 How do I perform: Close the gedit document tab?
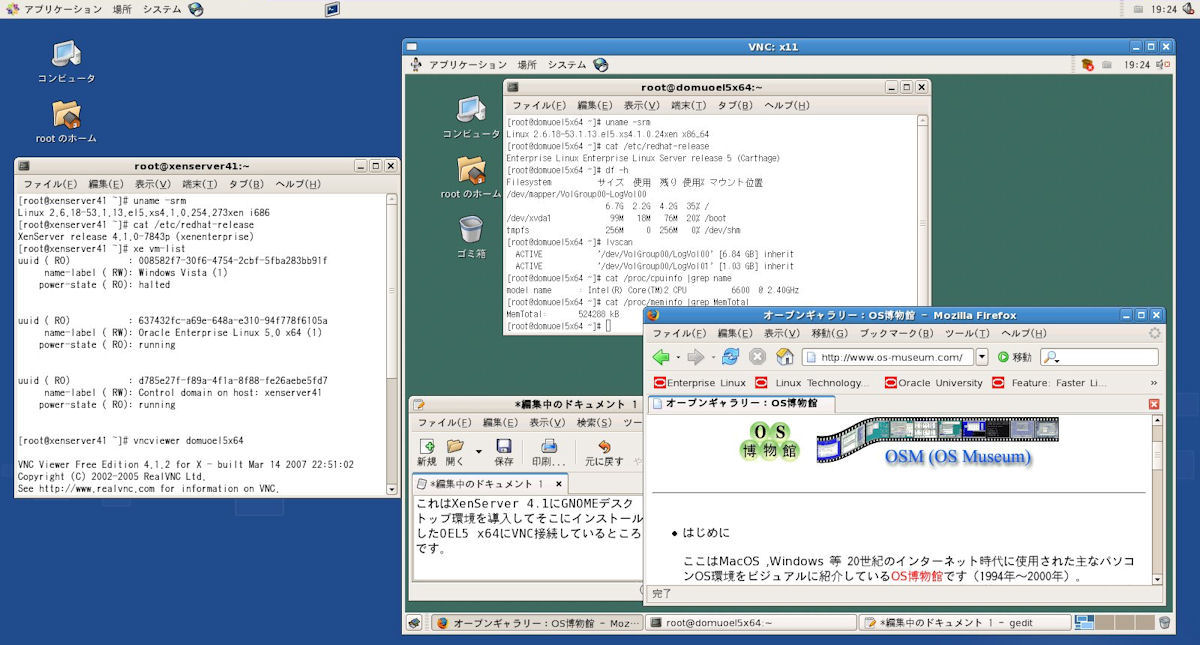coord(559,485)
